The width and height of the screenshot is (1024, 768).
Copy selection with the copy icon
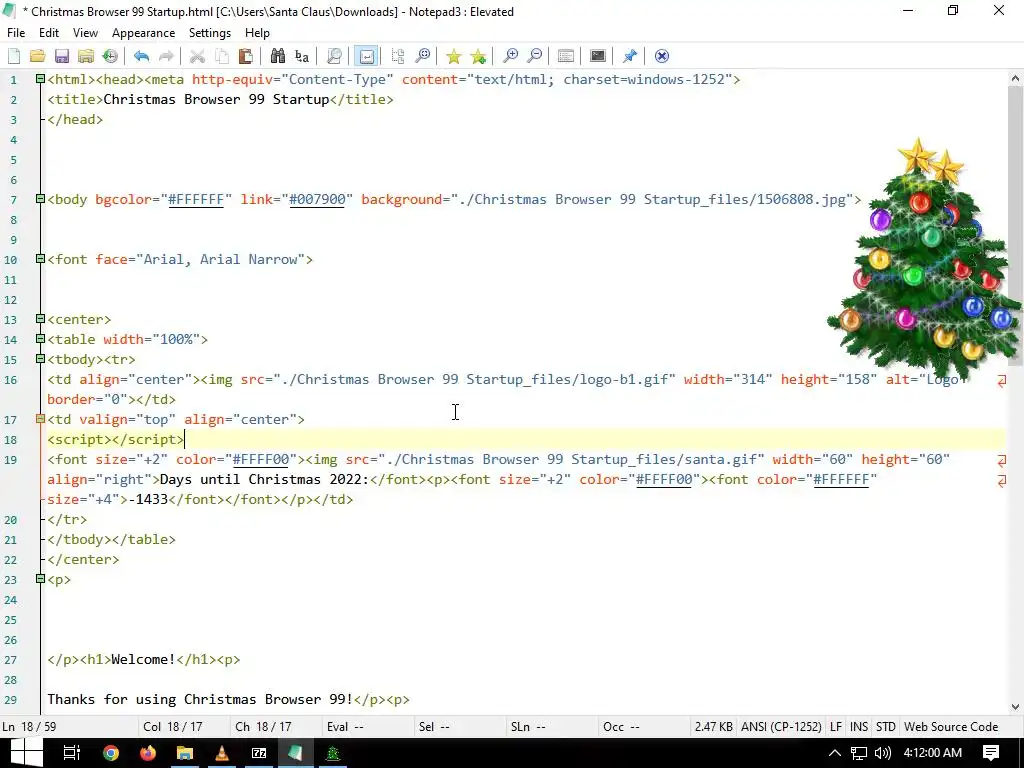221,56
